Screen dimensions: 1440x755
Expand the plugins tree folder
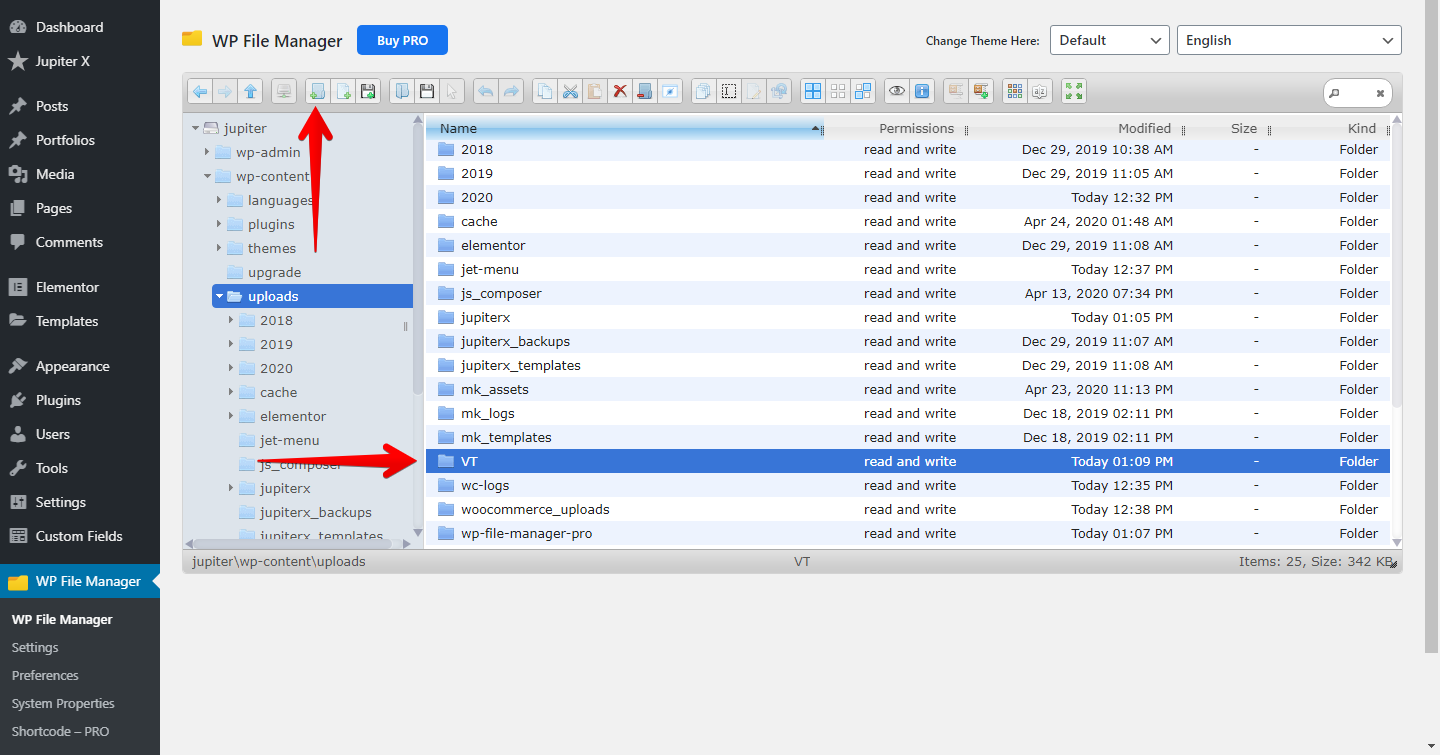(219, 224)
